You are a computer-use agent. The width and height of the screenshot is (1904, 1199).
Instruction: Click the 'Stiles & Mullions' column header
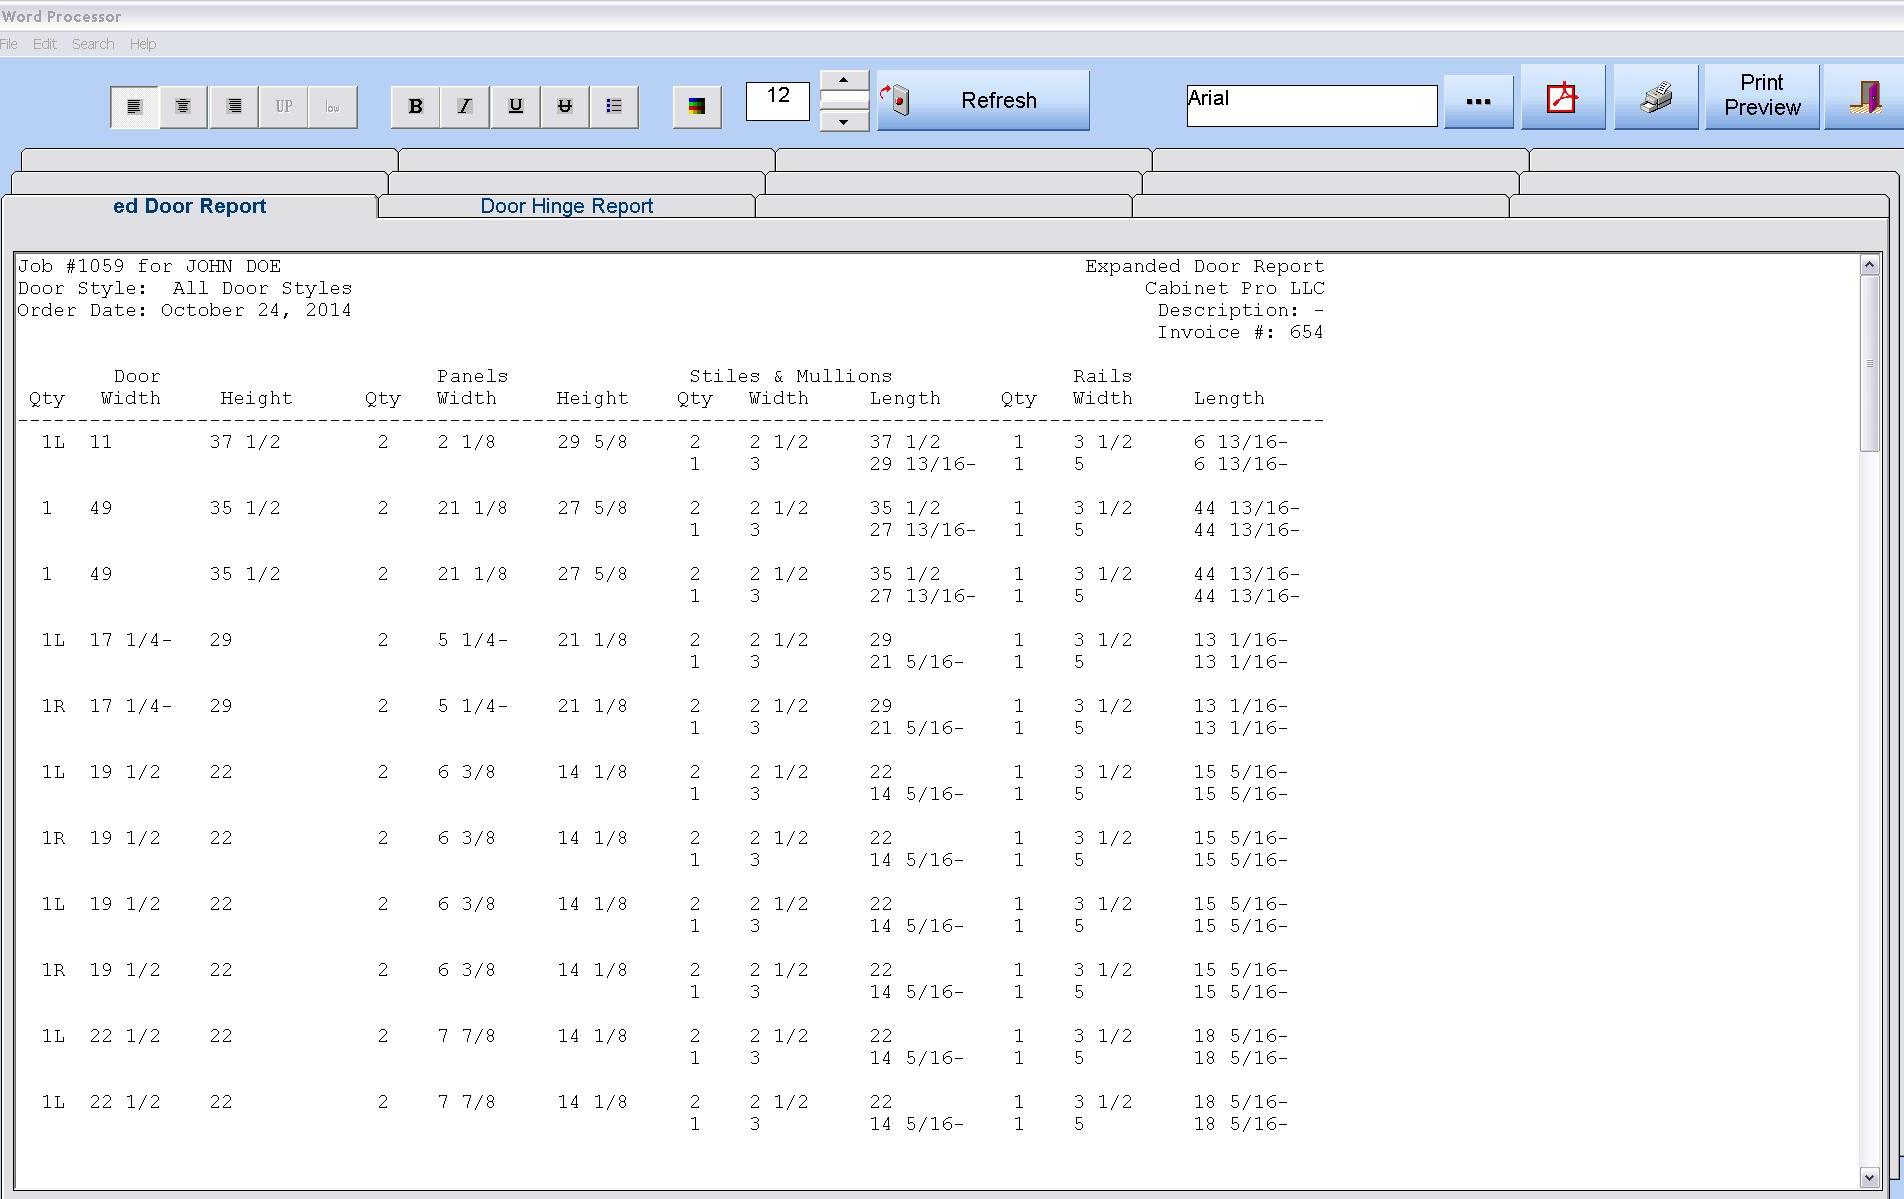point(790,376)
